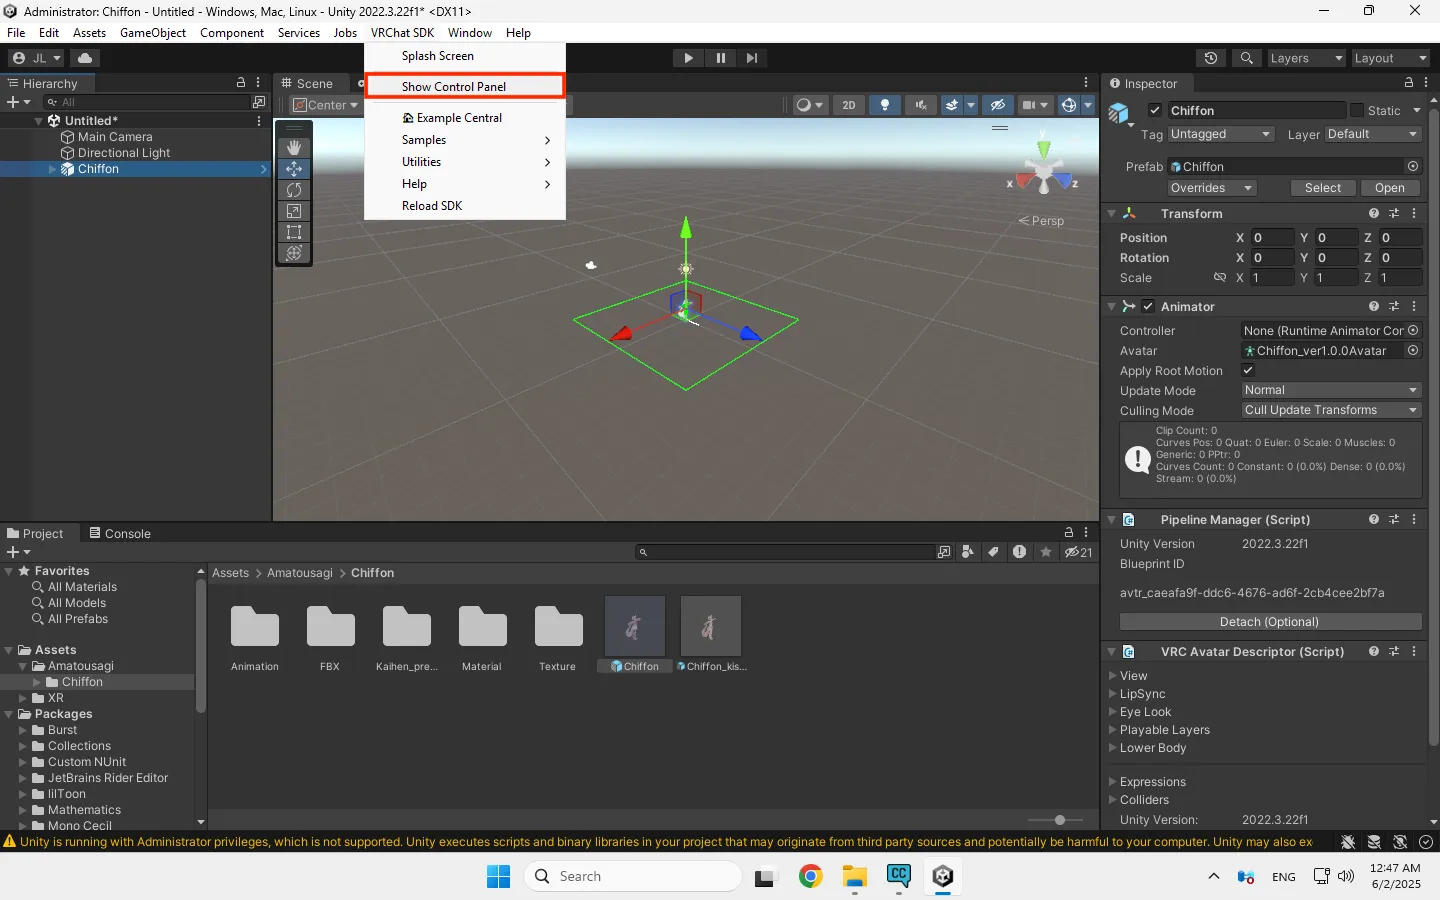Open the Culling Mode dropdown
Image resolution: width=1440 pixels, height=900 pixels.
tap(1330, 410)
